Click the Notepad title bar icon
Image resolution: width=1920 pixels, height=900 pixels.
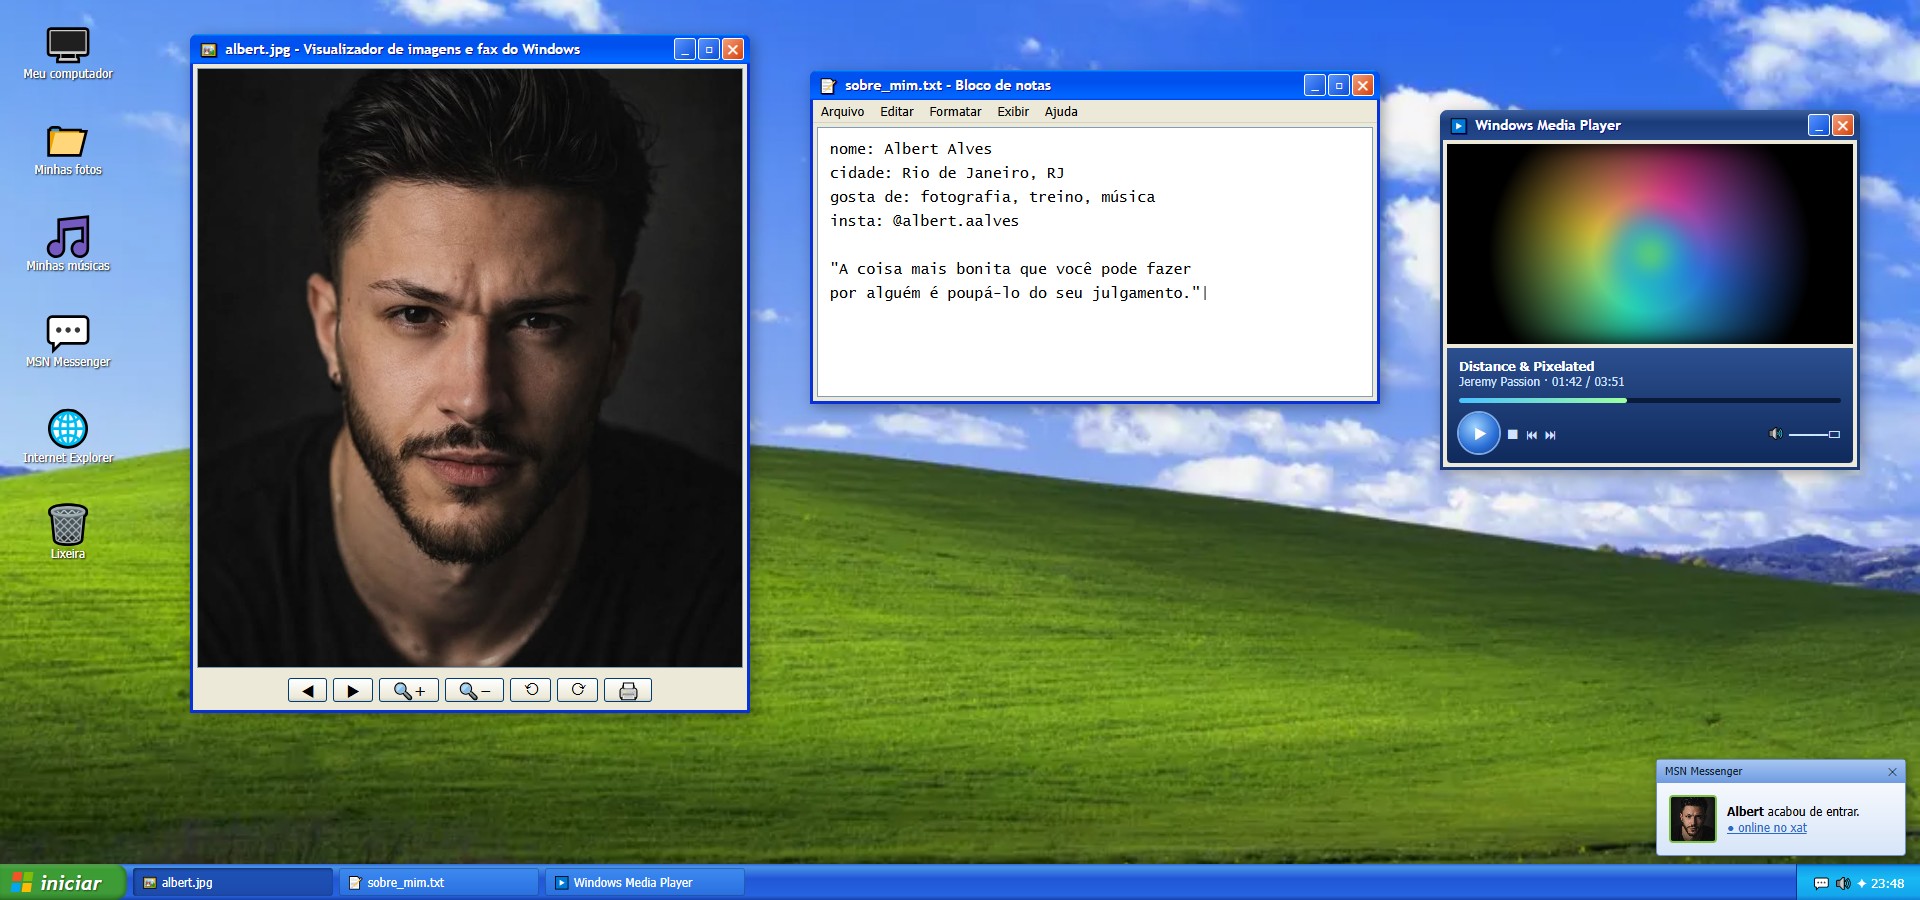(x=828, y=86)
